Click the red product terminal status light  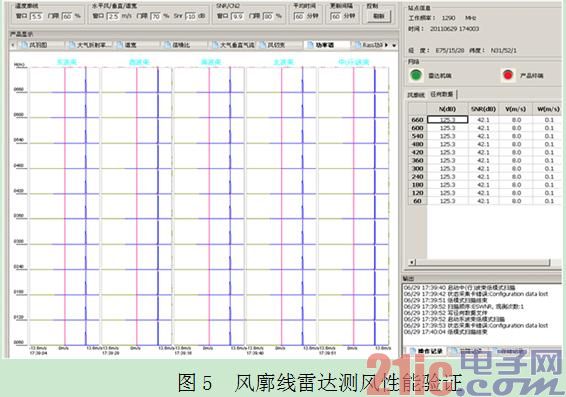pos(508,75)
